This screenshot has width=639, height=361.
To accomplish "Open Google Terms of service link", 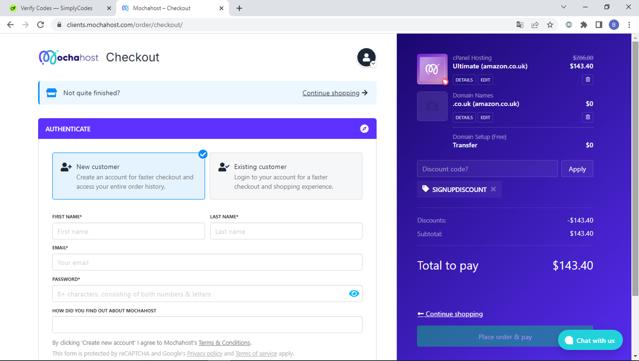I will coord(256,354).
